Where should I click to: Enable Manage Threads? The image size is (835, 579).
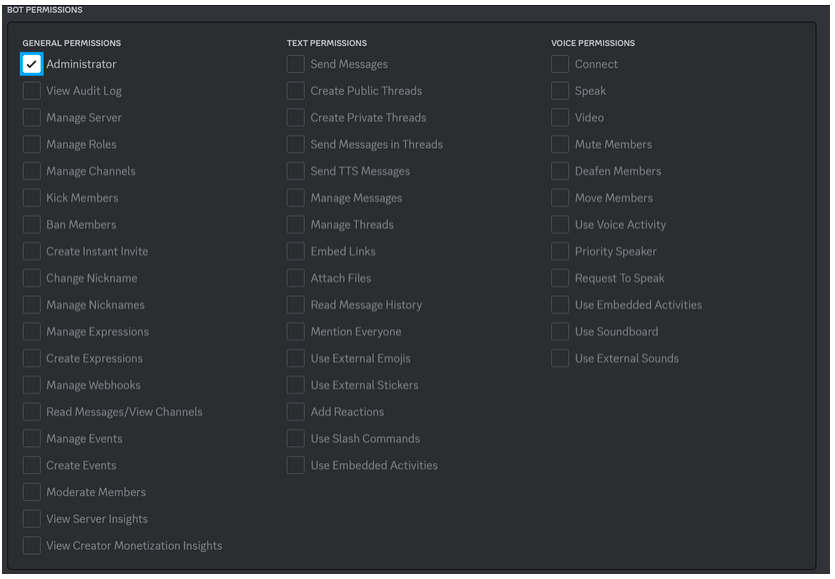click(x=296, y=224)
